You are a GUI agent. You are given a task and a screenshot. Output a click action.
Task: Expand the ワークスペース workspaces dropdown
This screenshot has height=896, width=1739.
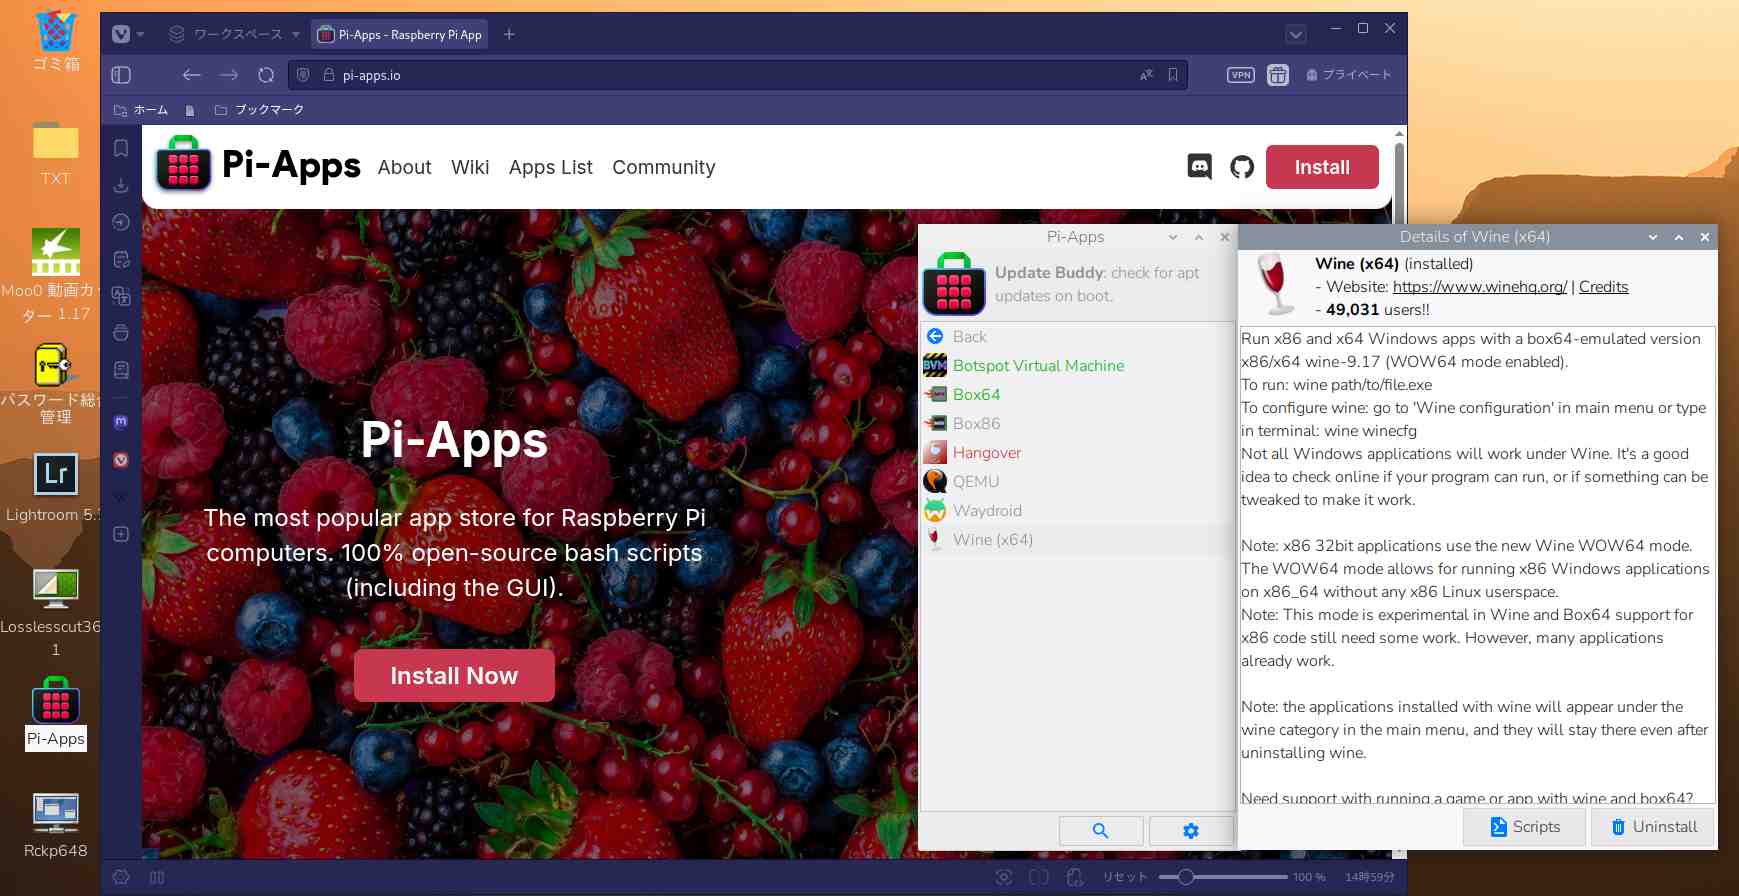point(234,34)
